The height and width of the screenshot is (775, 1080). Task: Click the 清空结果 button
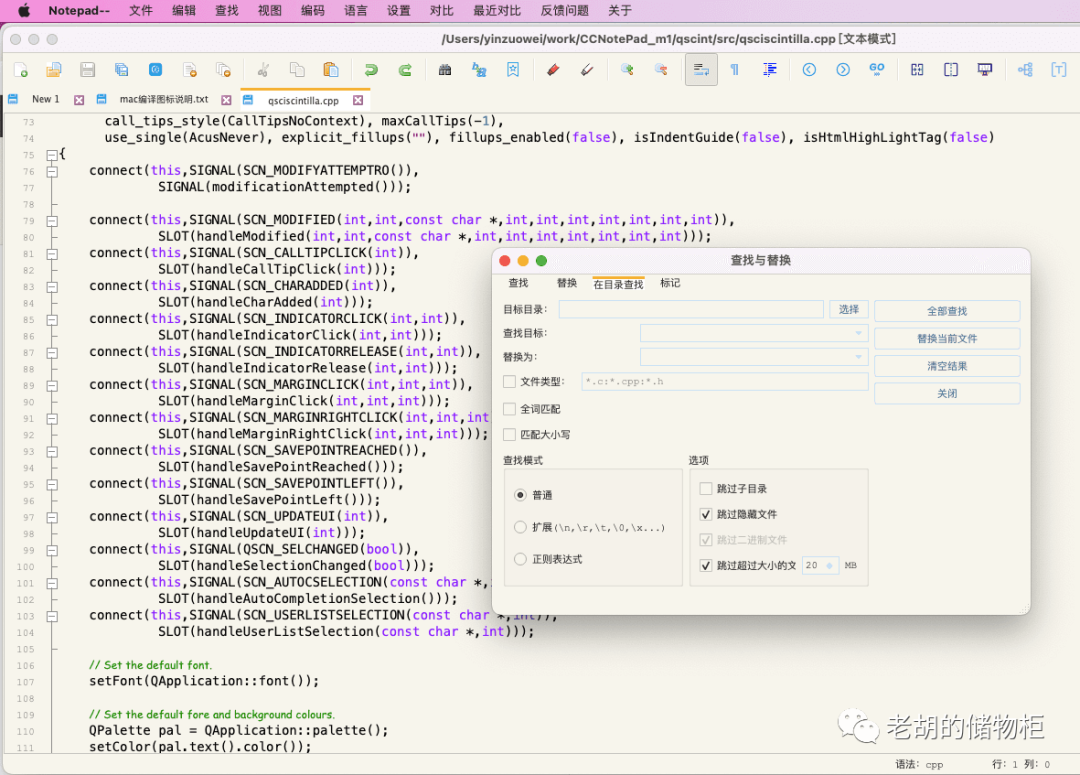coord(947,366)
